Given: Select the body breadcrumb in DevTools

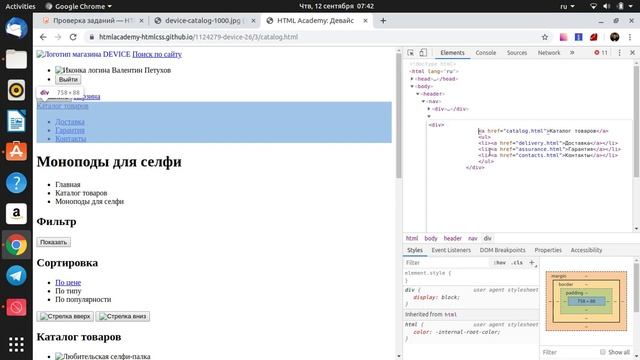Looking at the screenshot, I should tap(431, 238).
